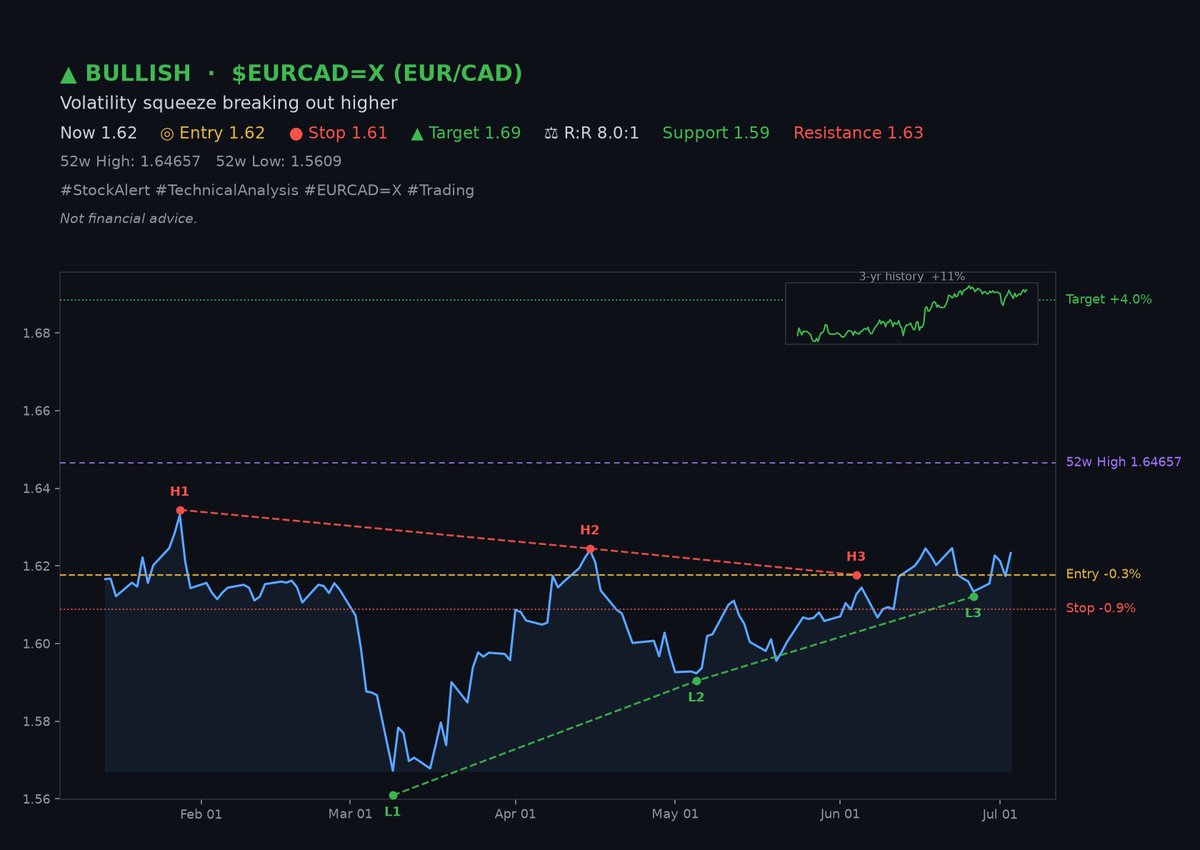Click the '3-yr history +11%' caption

[x=911, y=277]
